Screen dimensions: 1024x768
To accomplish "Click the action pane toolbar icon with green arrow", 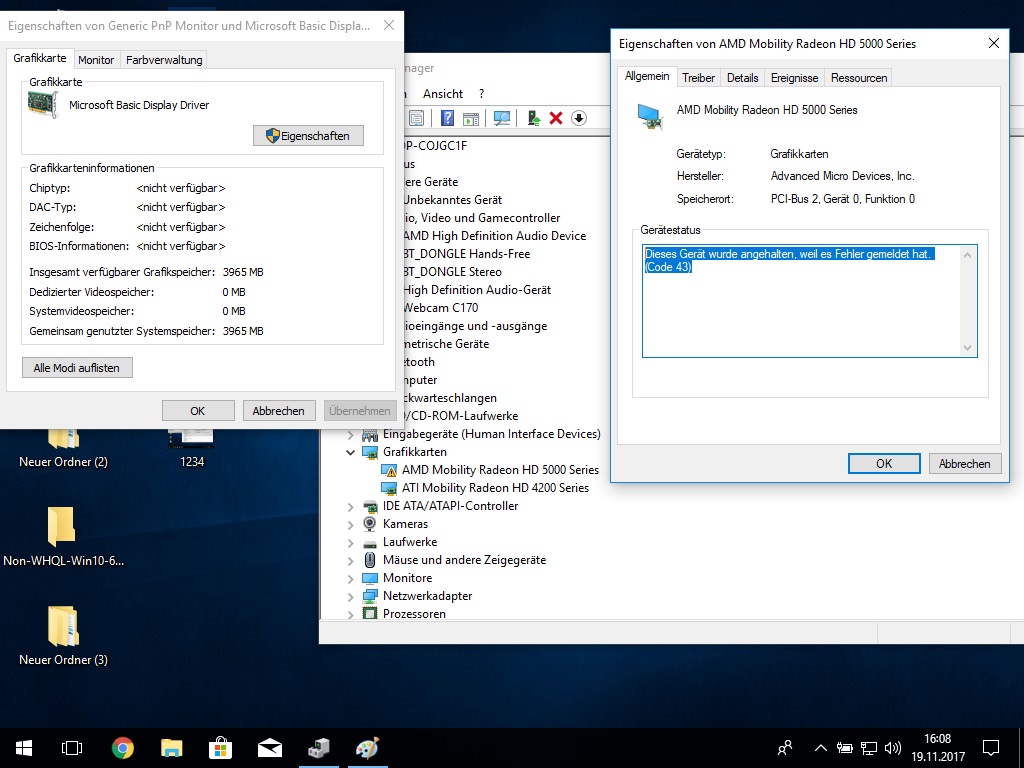I will [471, 118].
